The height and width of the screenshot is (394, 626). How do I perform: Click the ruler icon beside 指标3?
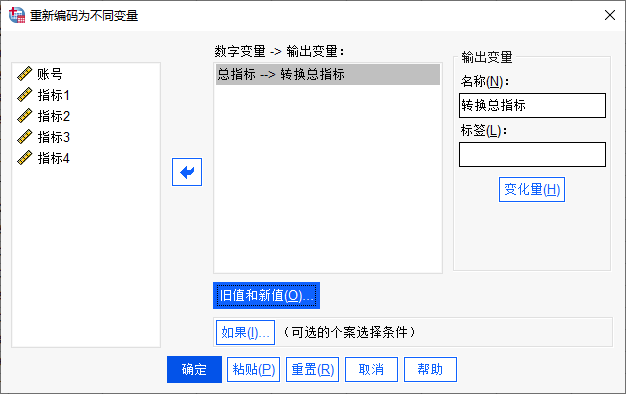point(25,137)
